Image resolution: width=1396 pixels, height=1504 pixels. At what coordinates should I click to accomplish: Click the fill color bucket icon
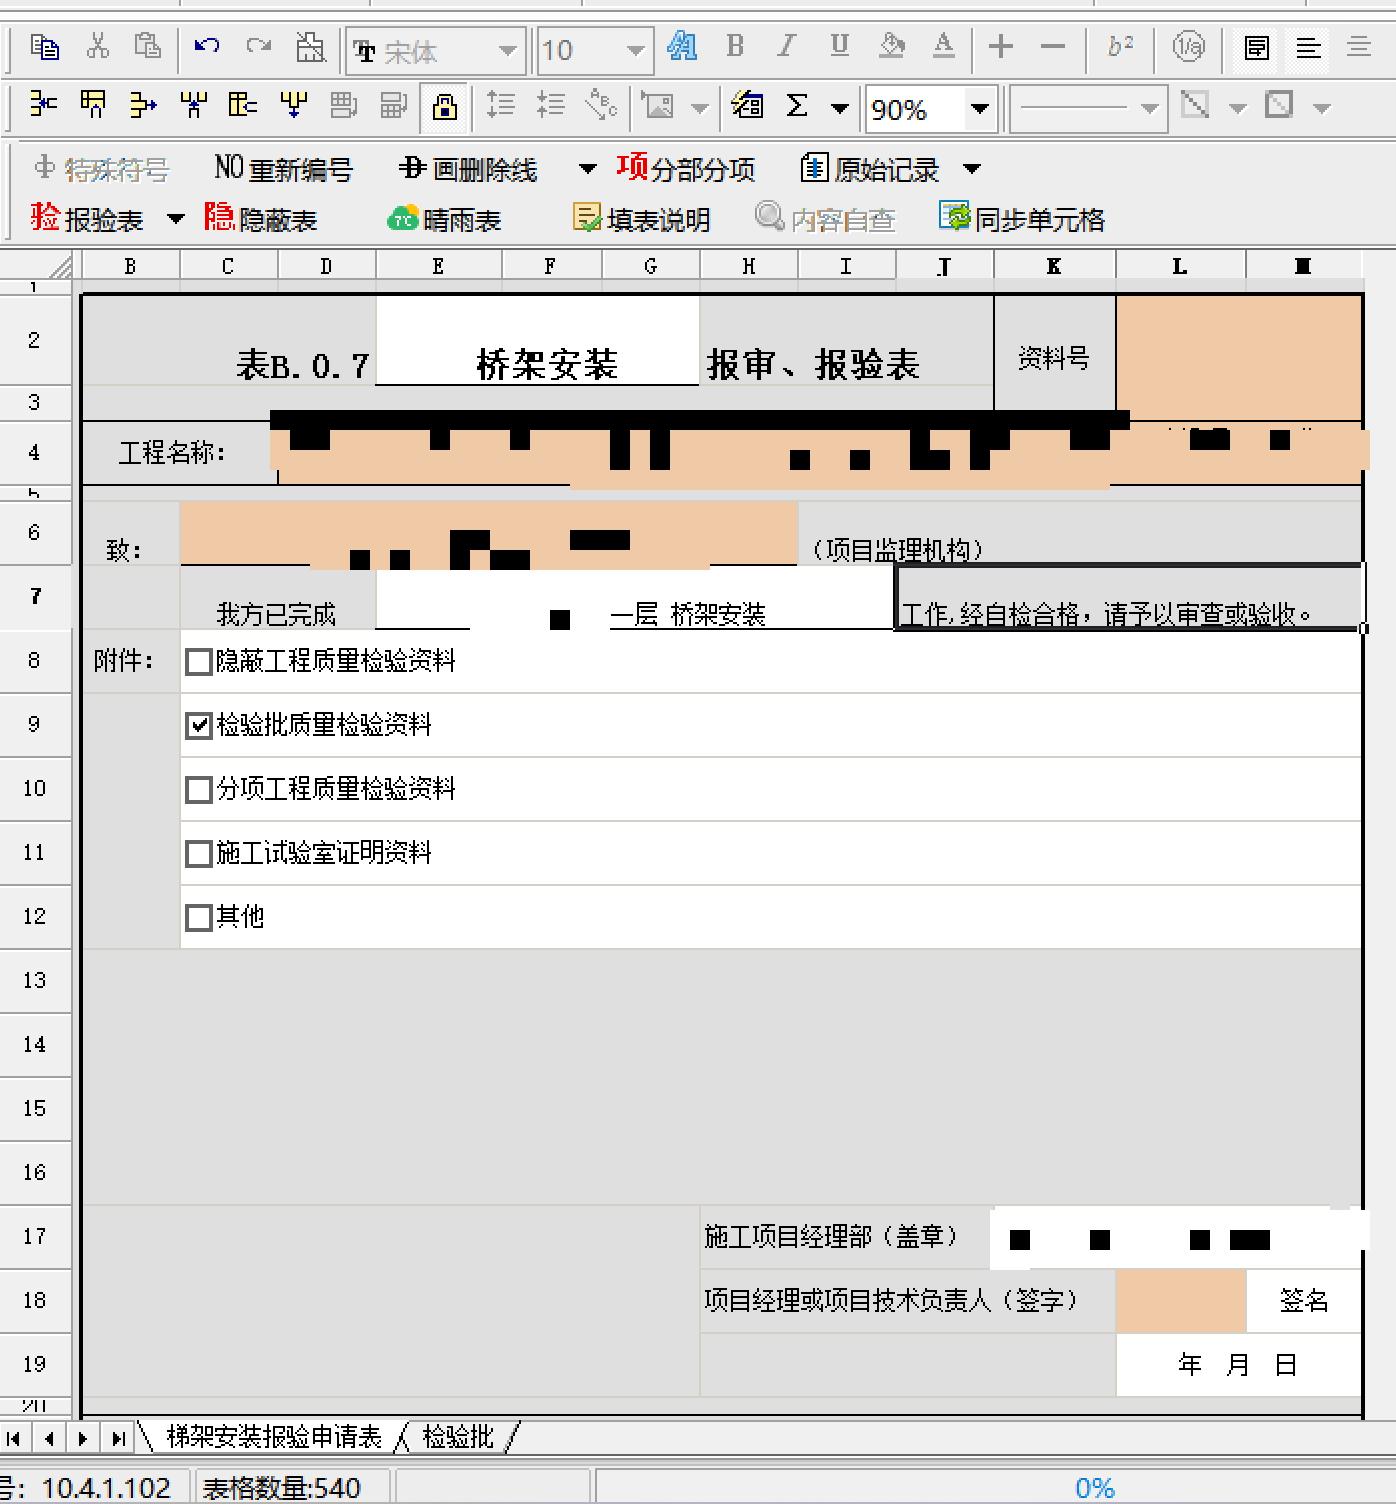891,46
